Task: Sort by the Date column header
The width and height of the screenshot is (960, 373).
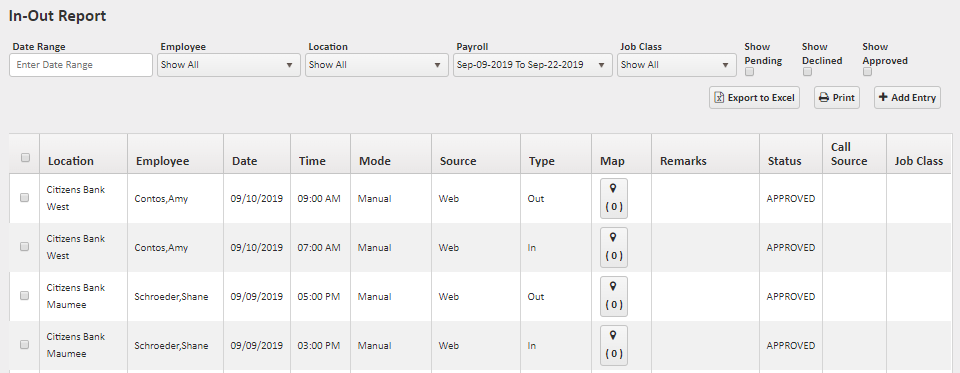Action: (244, 161)
